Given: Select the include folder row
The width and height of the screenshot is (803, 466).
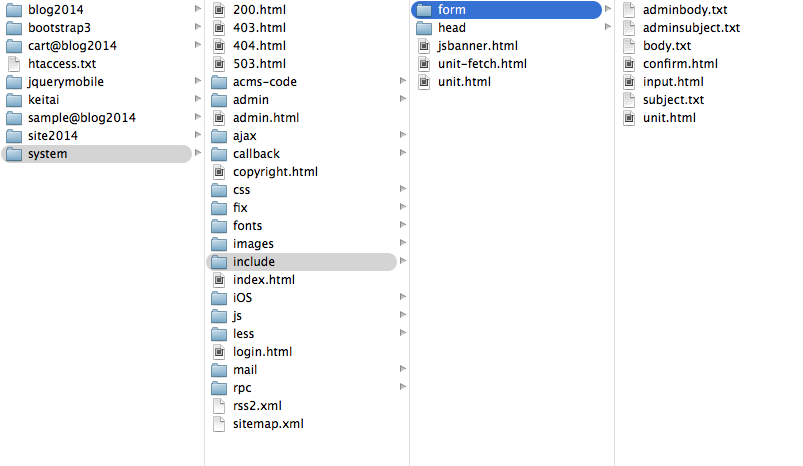Looking at the screenshot, I should [x=301, y=262].
